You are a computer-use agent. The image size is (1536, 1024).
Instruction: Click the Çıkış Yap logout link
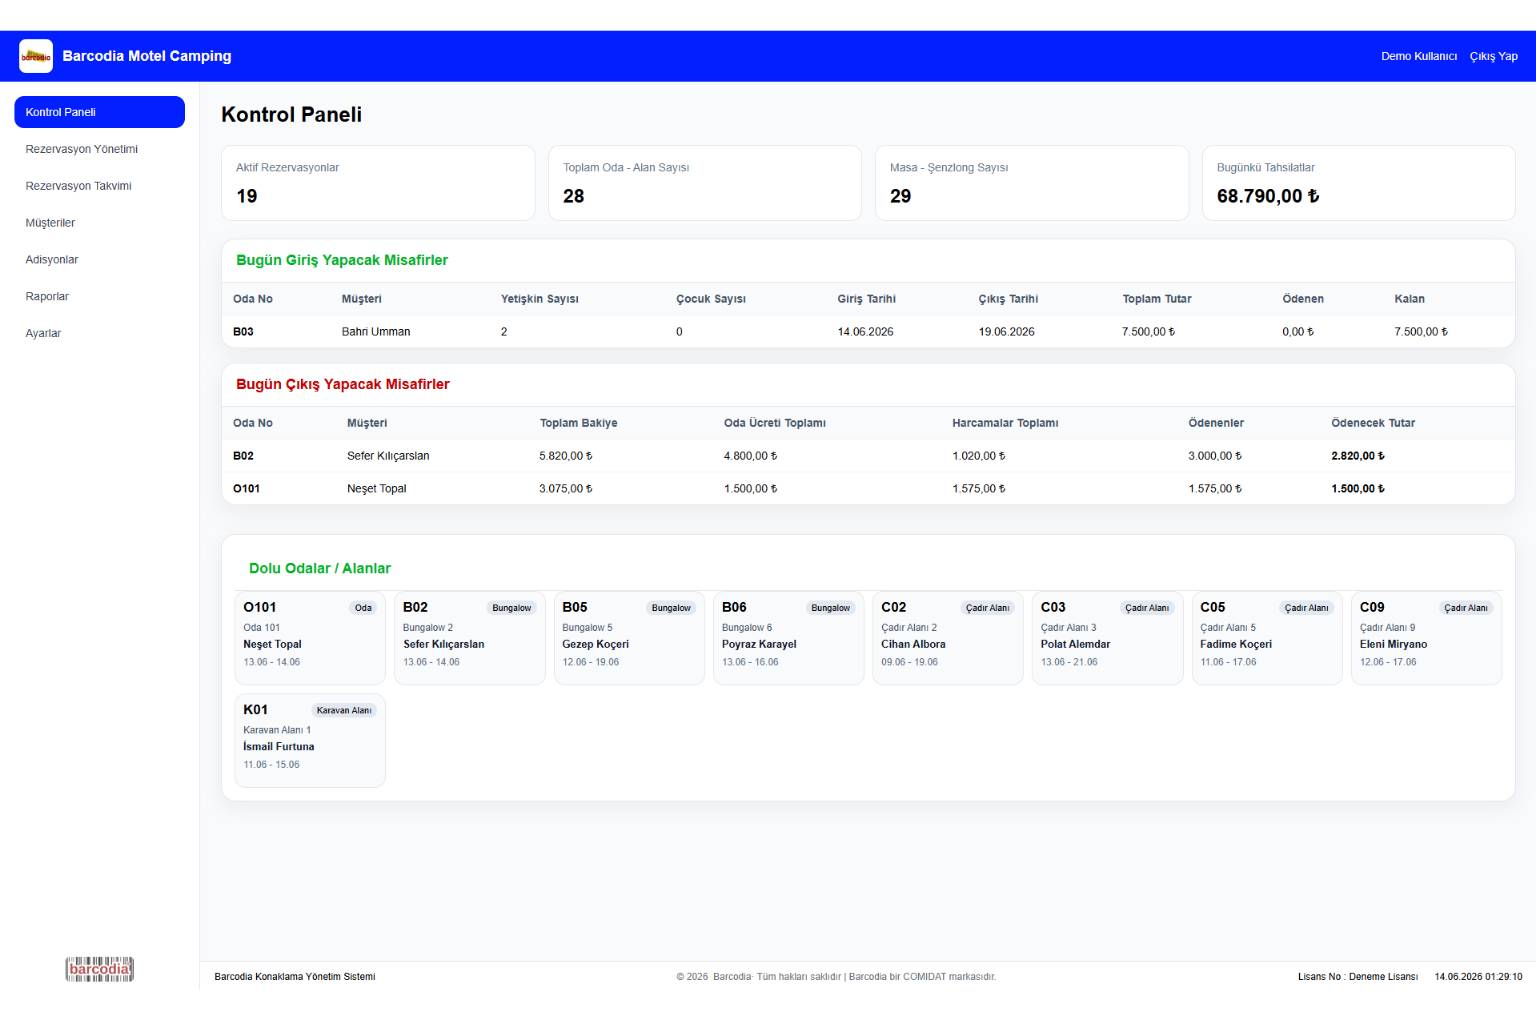(x=1494, y=56)
